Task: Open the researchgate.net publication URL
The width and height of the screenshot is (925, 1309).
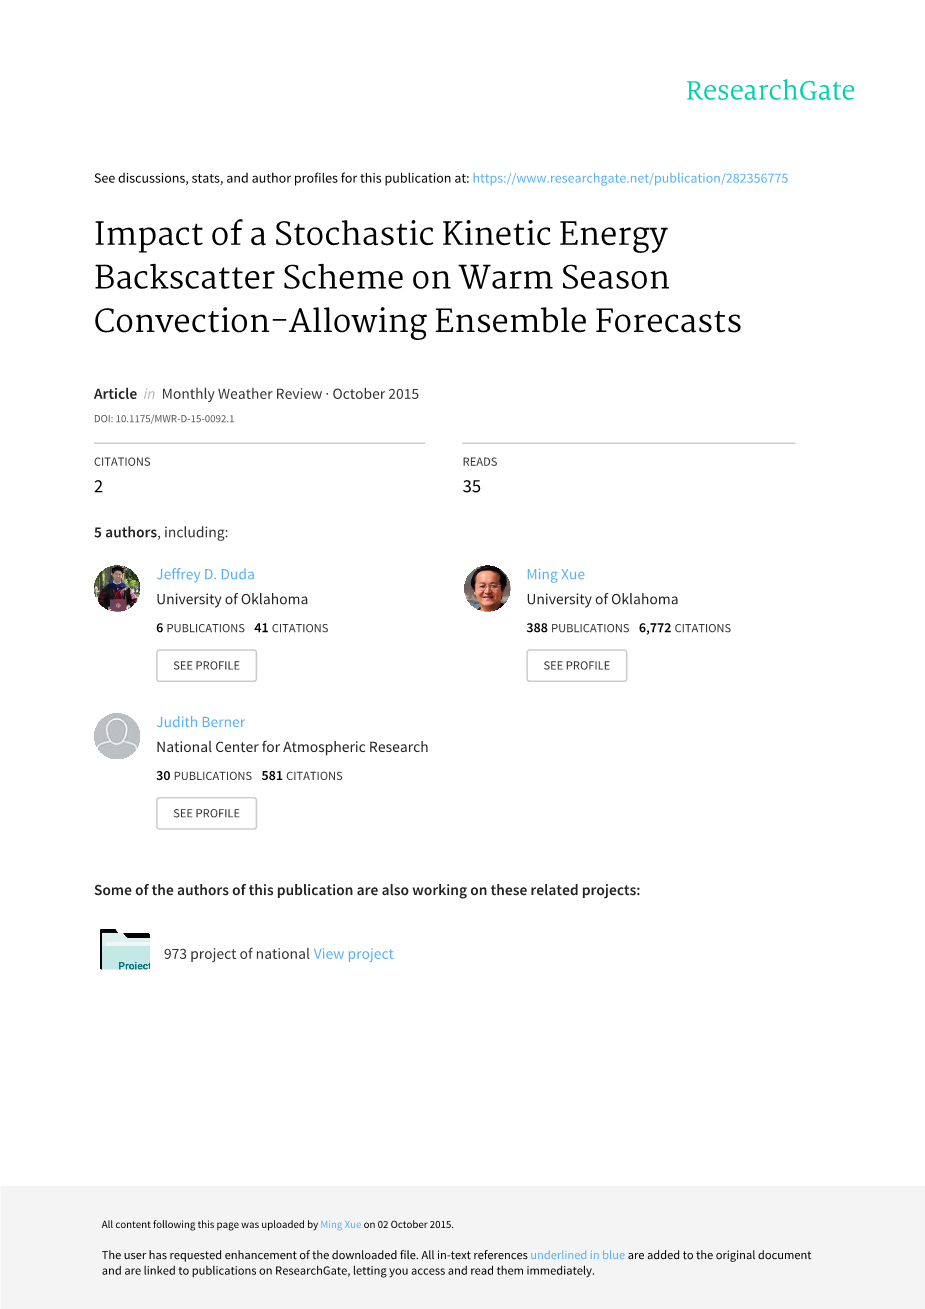Action: (x=630, y=178)
